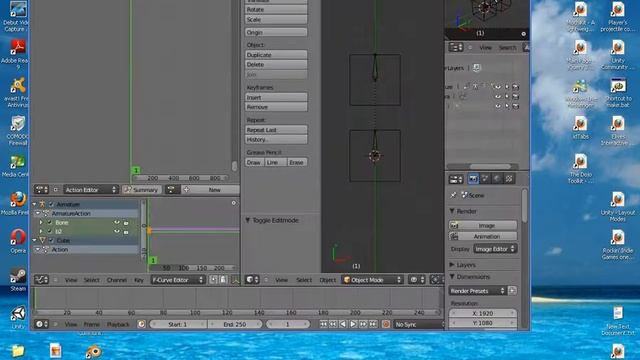Open the F-Curve editor type selector icon

pos(41,280)
